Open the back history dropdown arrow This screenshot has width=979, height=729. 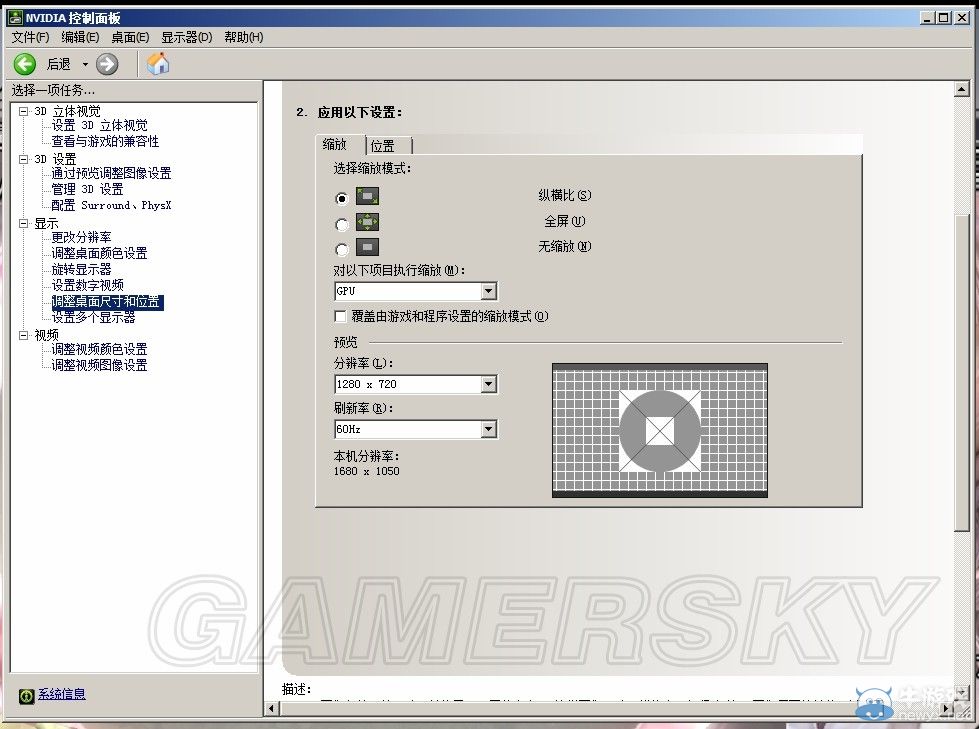pyautogui.click(x=85, y=64)
